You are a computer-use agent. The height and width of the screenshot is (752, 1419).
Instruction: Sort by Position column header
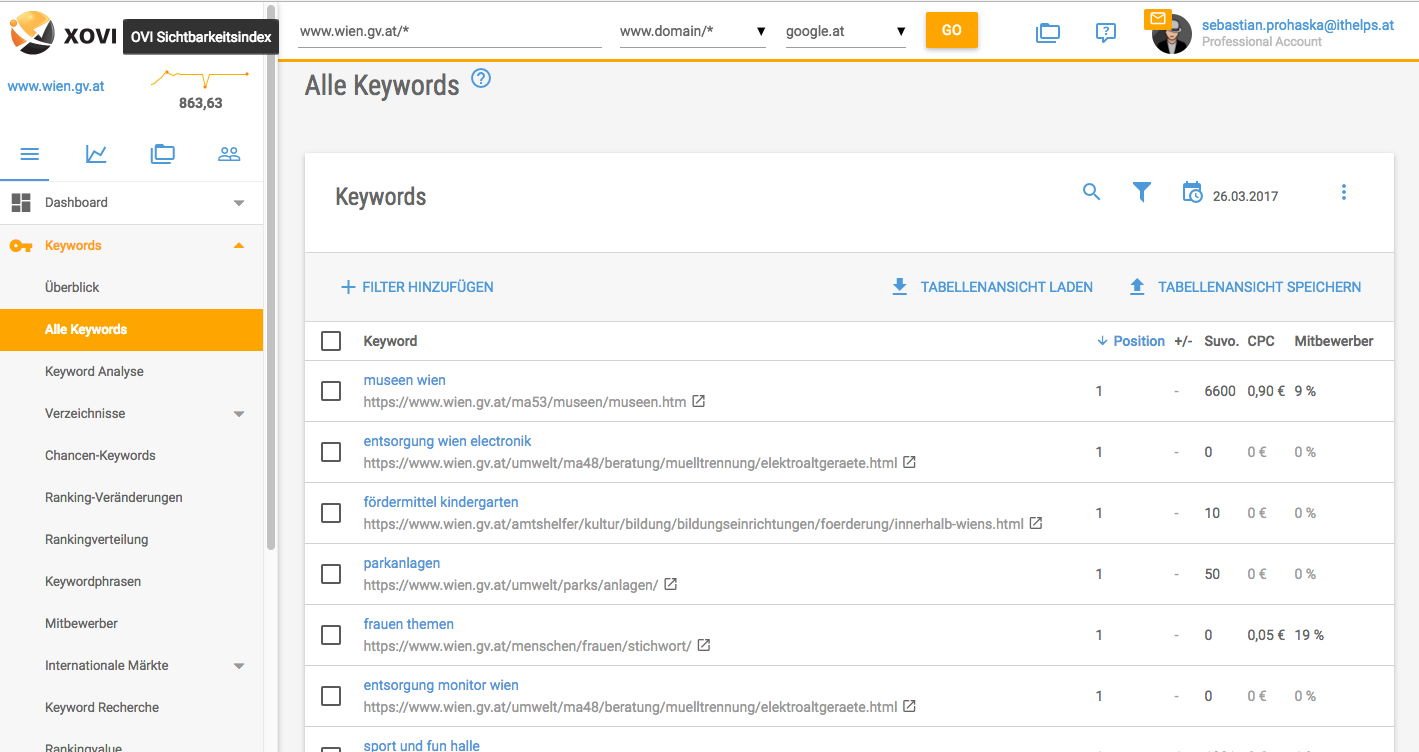(1131, 342)
